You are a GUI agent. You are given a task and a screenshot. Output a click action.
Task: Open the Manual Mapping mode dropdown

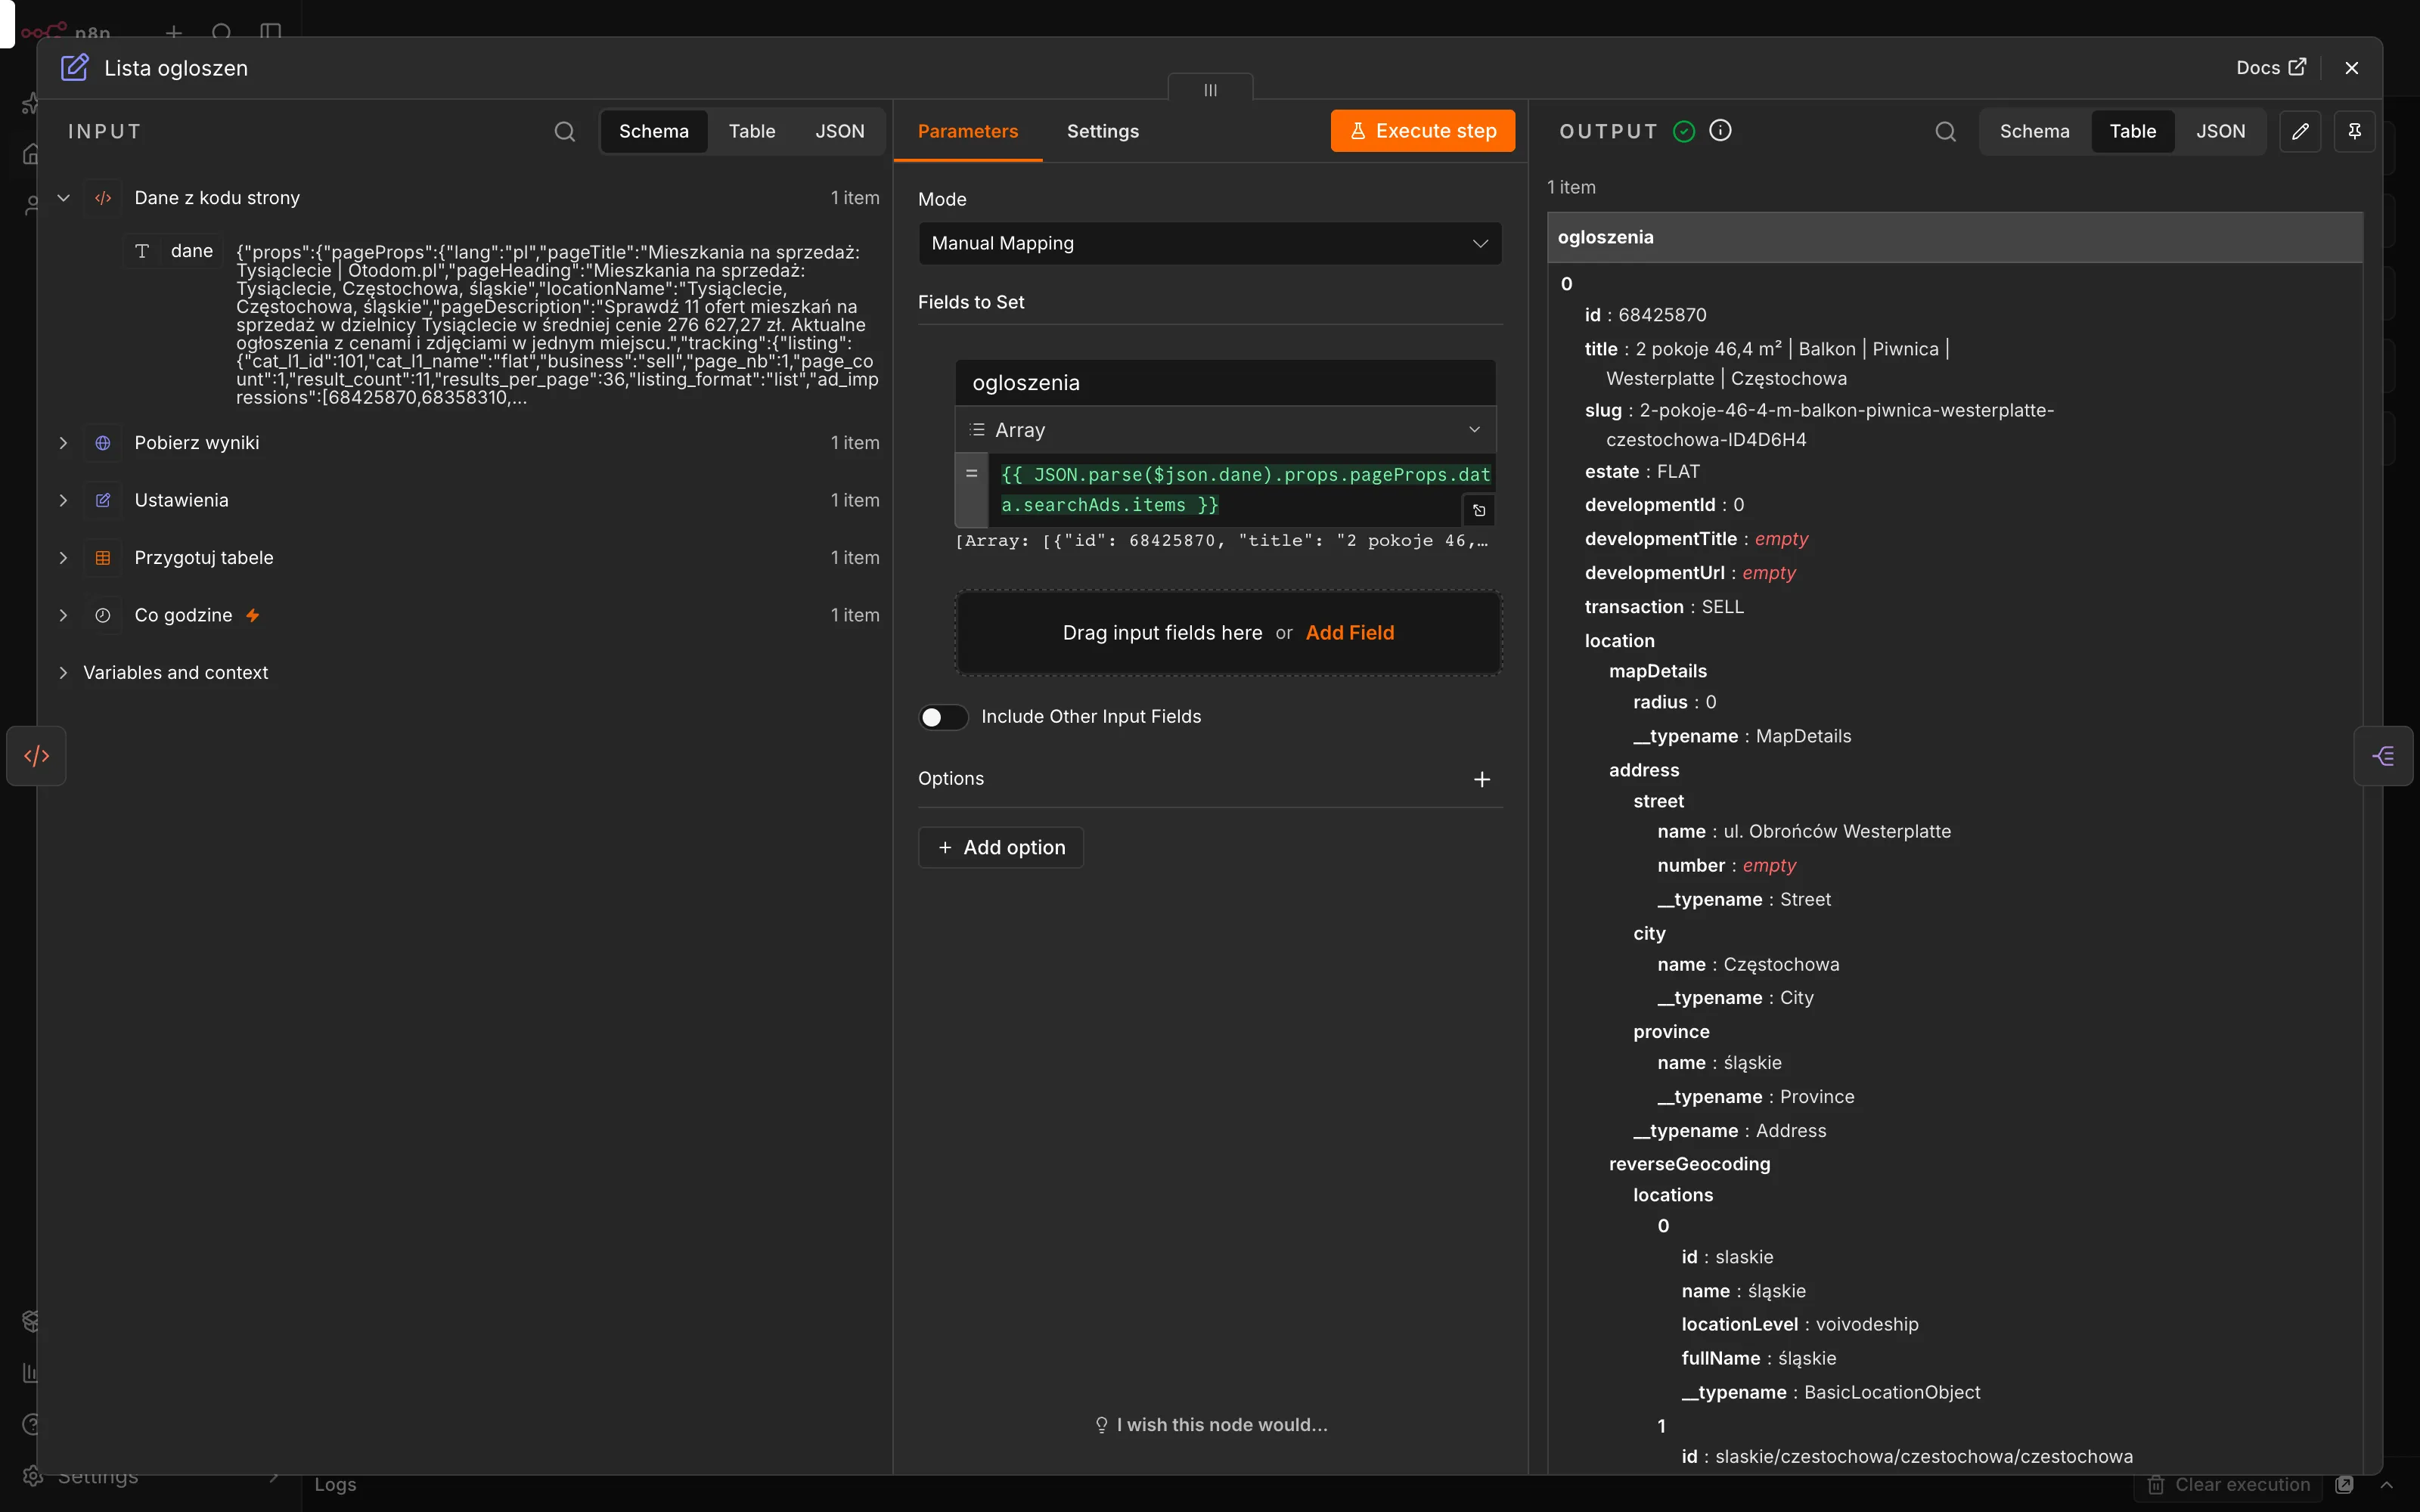(1209, 243)
